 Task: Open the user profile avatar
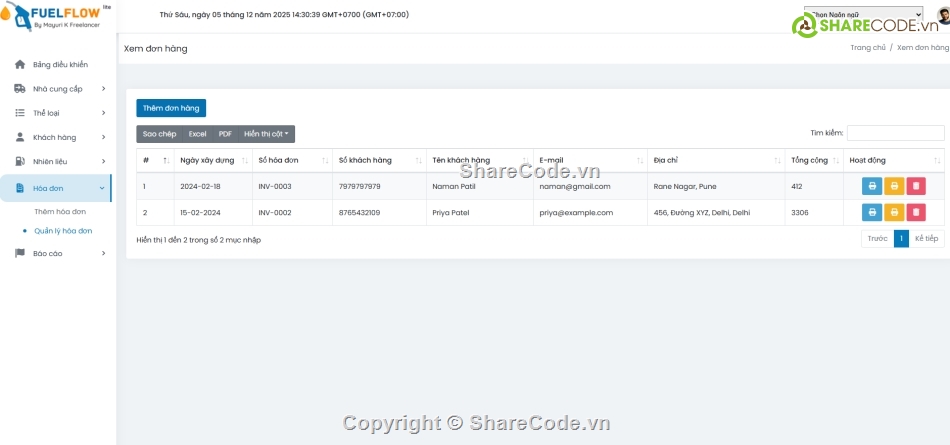942,15
